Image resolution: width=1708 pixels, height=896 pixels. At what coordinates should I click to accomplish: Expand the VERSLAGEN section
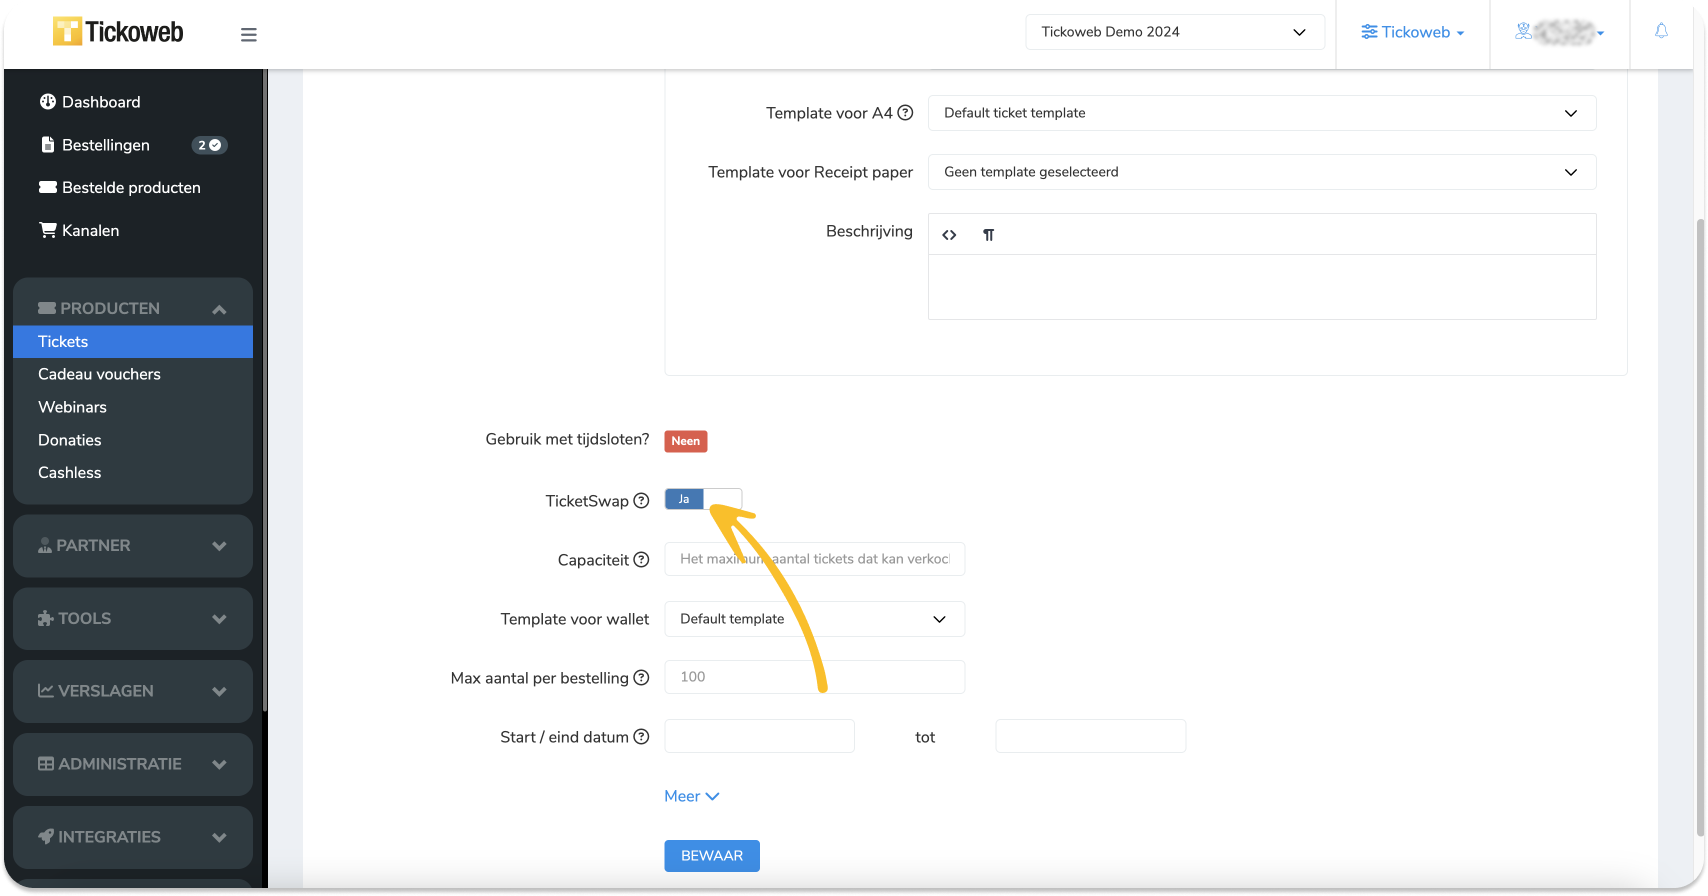point(133,691)
